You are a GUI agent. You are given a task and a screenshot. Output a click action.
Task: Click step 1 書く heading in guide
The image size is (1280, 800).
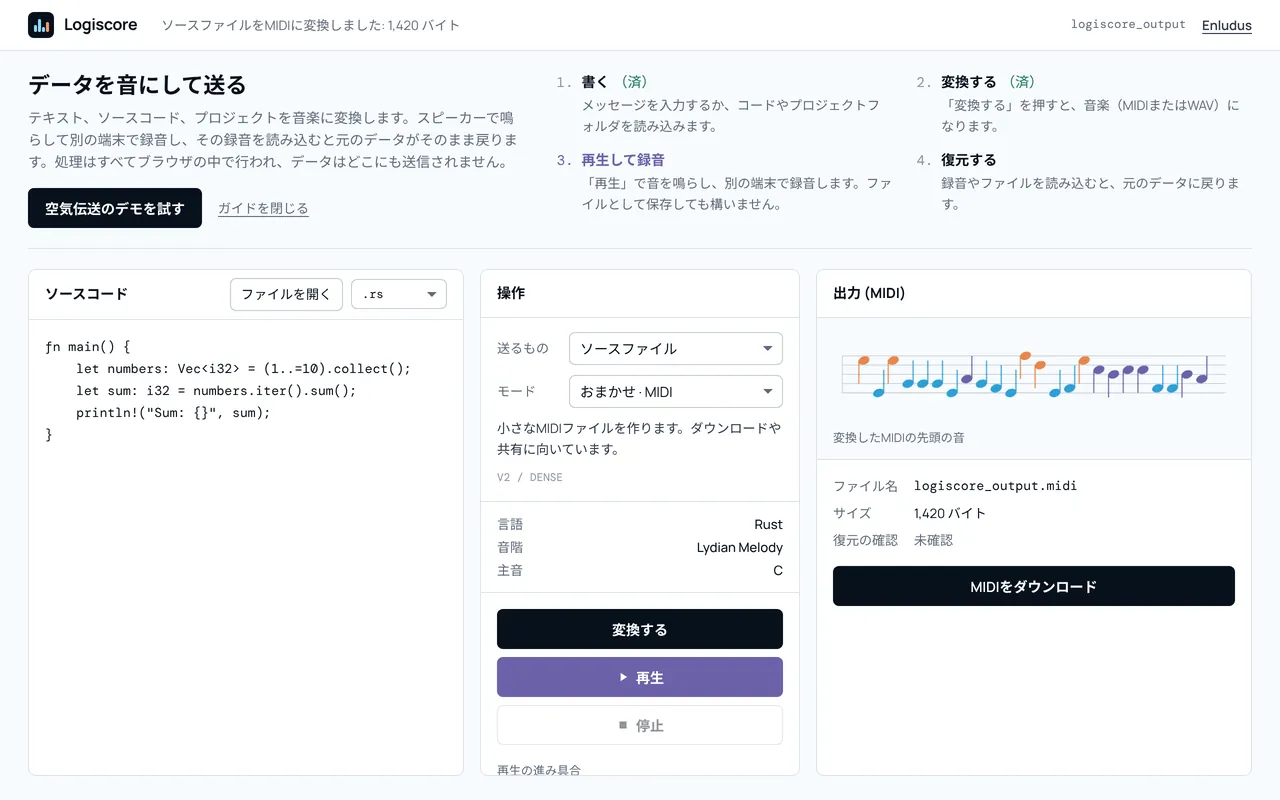coord(595,81)
